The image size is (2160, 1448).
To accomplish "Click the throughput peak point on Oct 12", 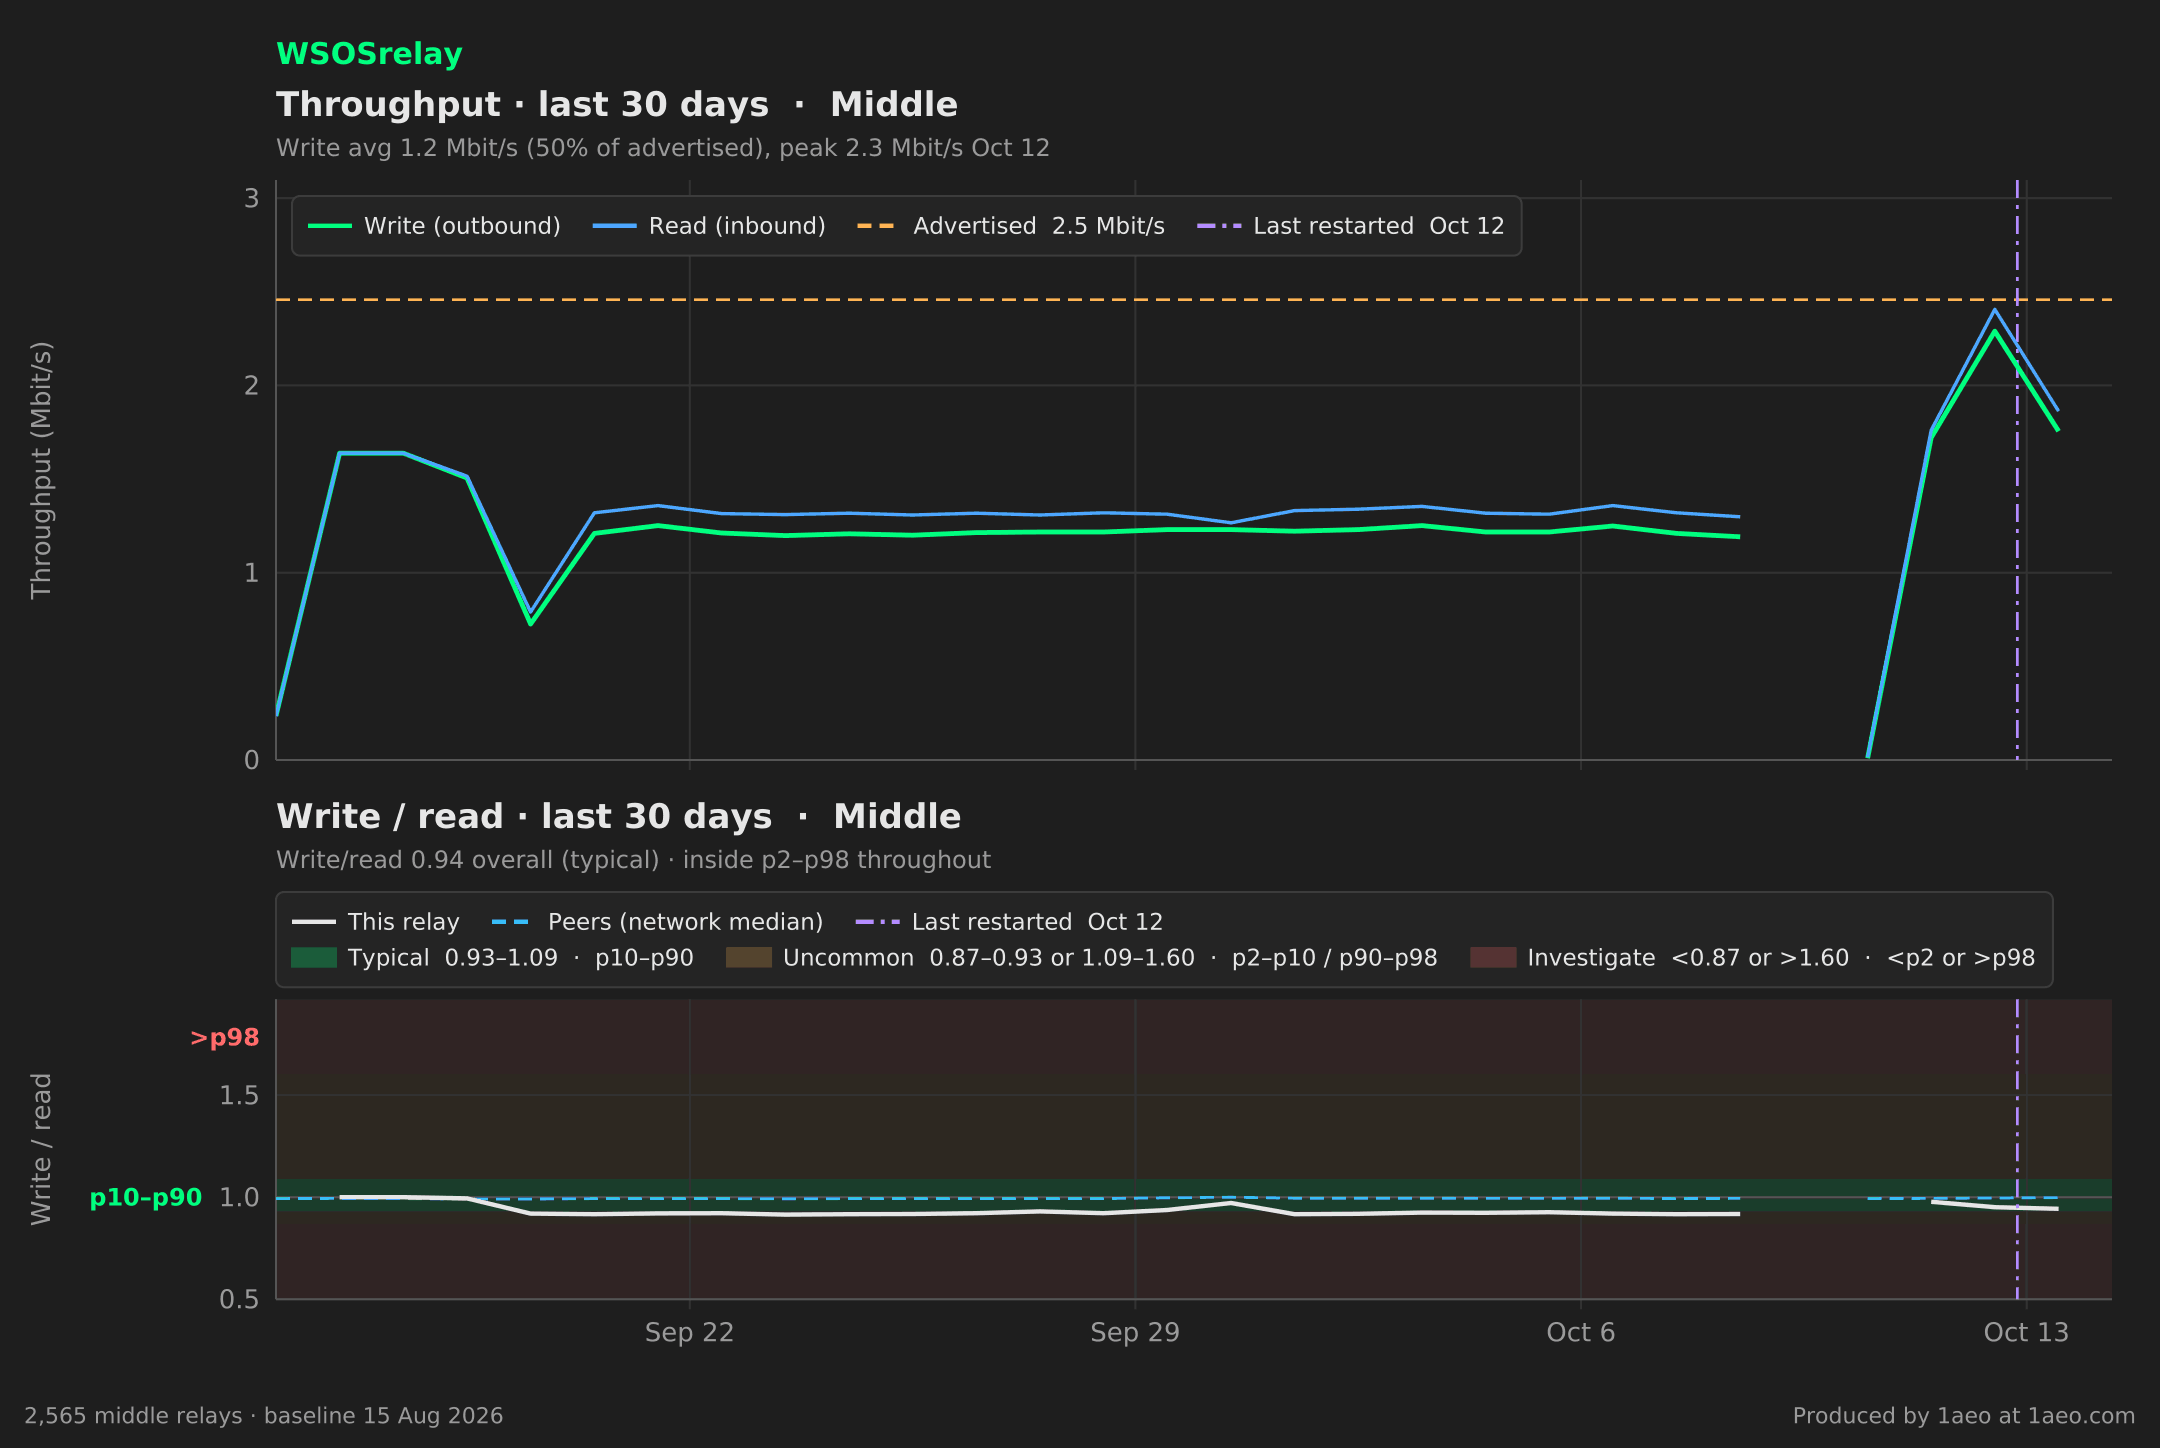I will coord(1994,331).
